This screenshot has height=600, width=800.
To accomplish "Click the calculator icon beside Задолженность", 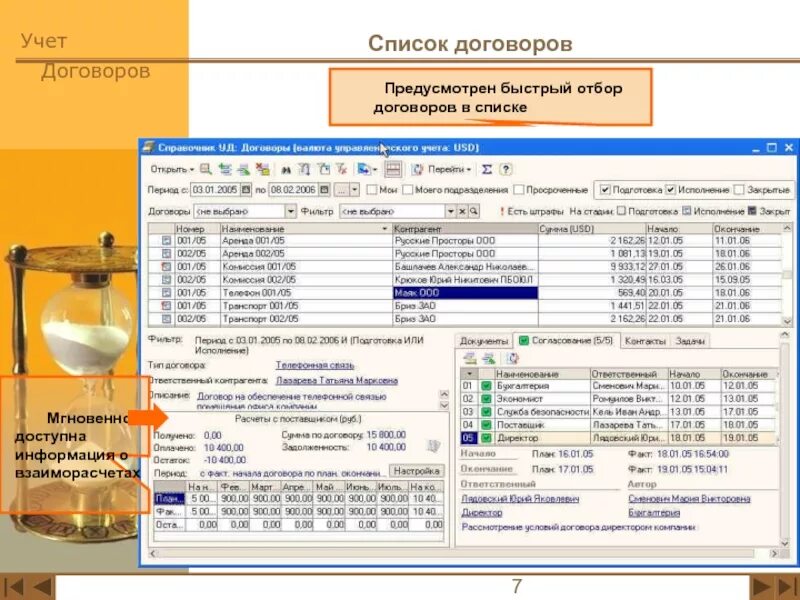I will (x=433, y=446).
